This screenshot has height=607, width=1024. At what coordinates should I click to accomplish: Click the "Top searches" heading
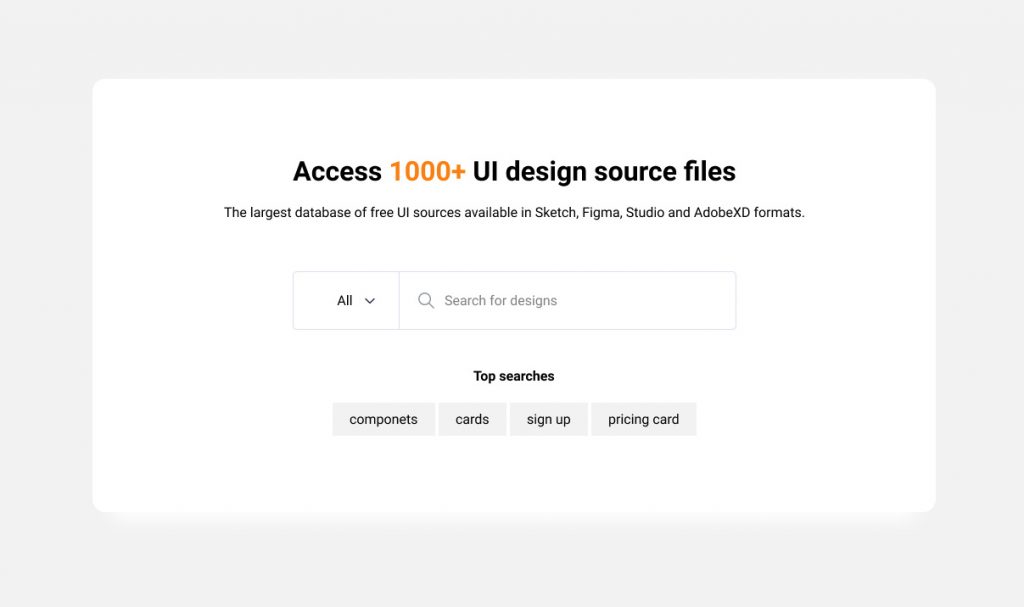tap(514, 376)
